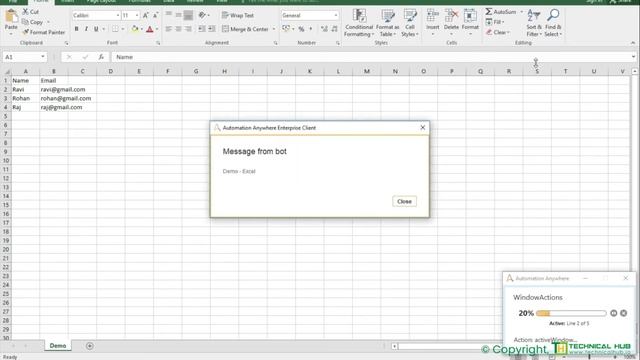
Task: Cut the selection with the scissors icon
Action: pos(26,12)
